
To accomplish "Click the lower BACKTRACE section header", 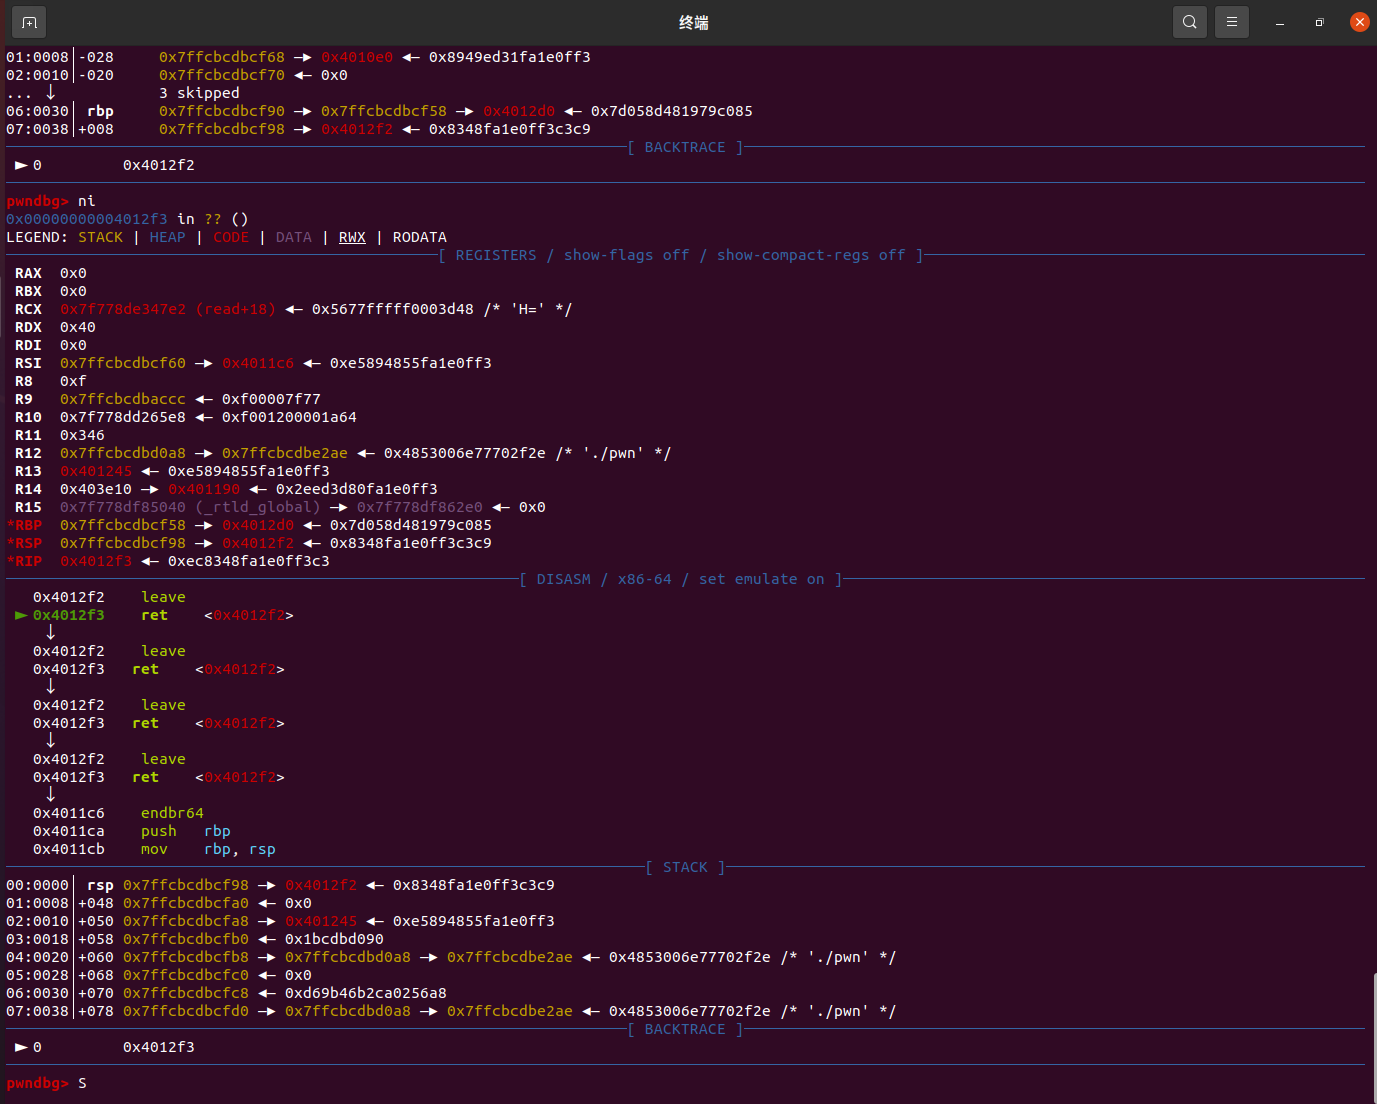I will [685, 1029].
